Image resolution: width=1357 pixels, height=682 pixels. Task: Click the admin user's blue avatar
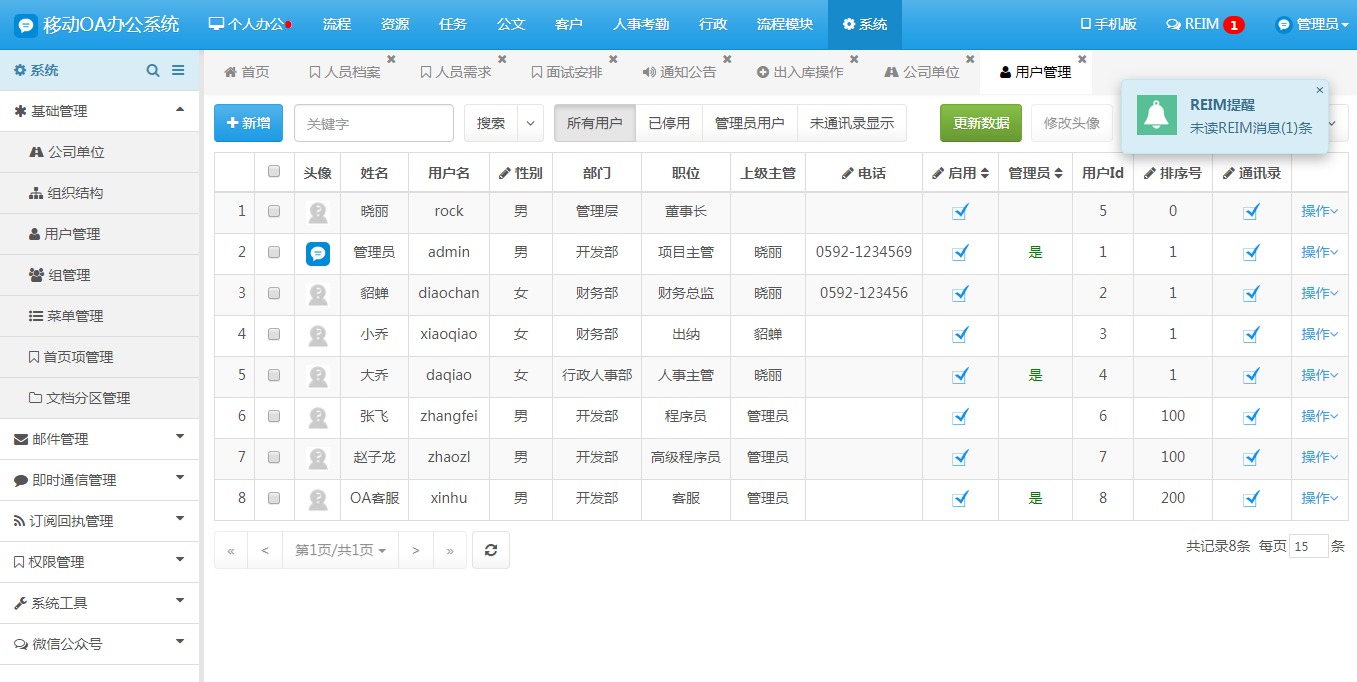(317, 253)
